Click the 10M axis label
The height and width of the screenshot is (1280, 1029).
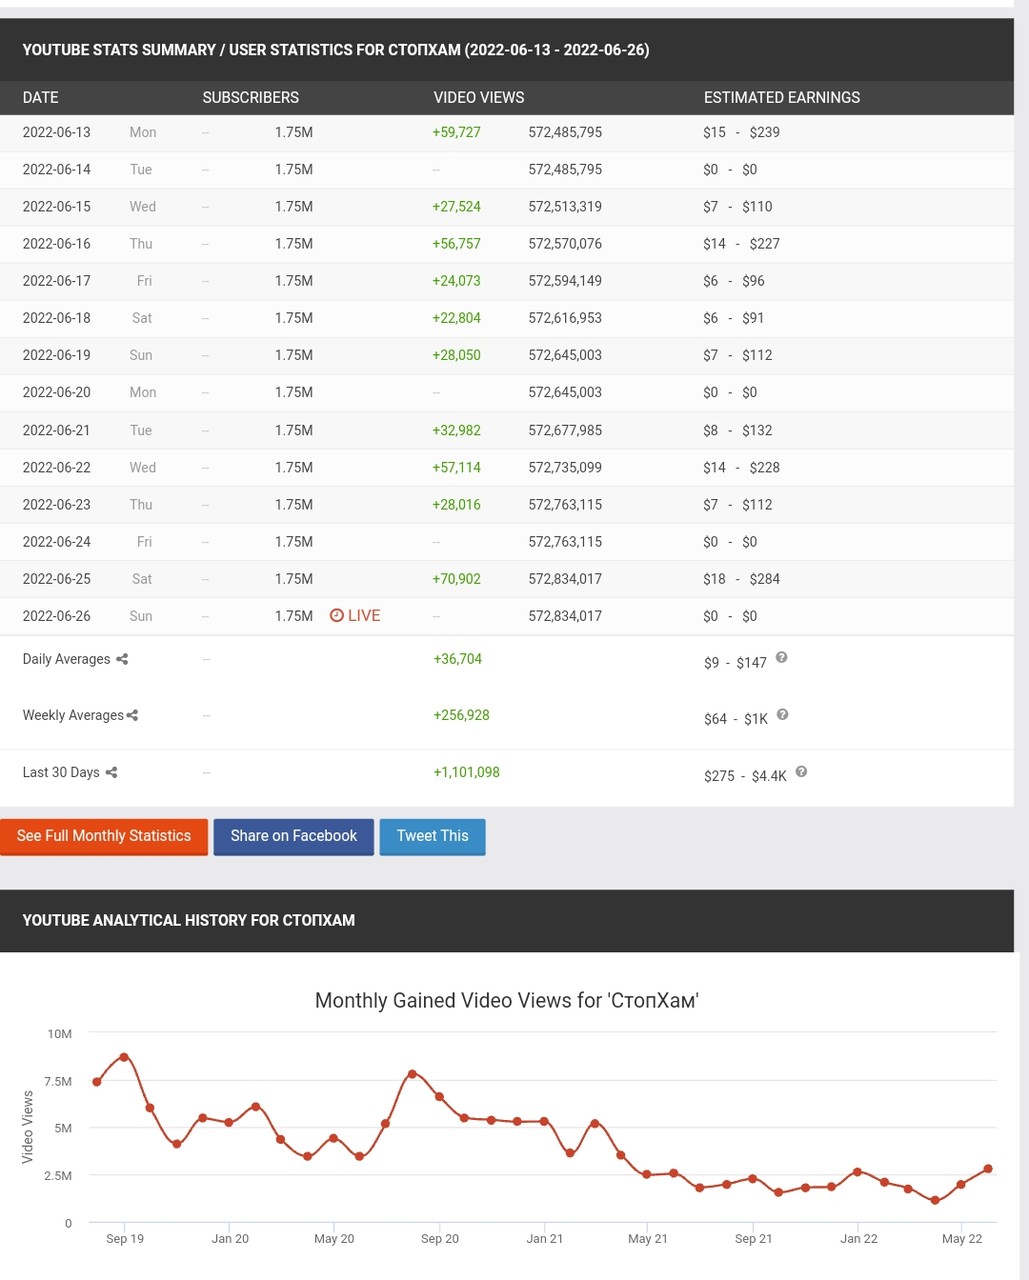pos(59,1033)
